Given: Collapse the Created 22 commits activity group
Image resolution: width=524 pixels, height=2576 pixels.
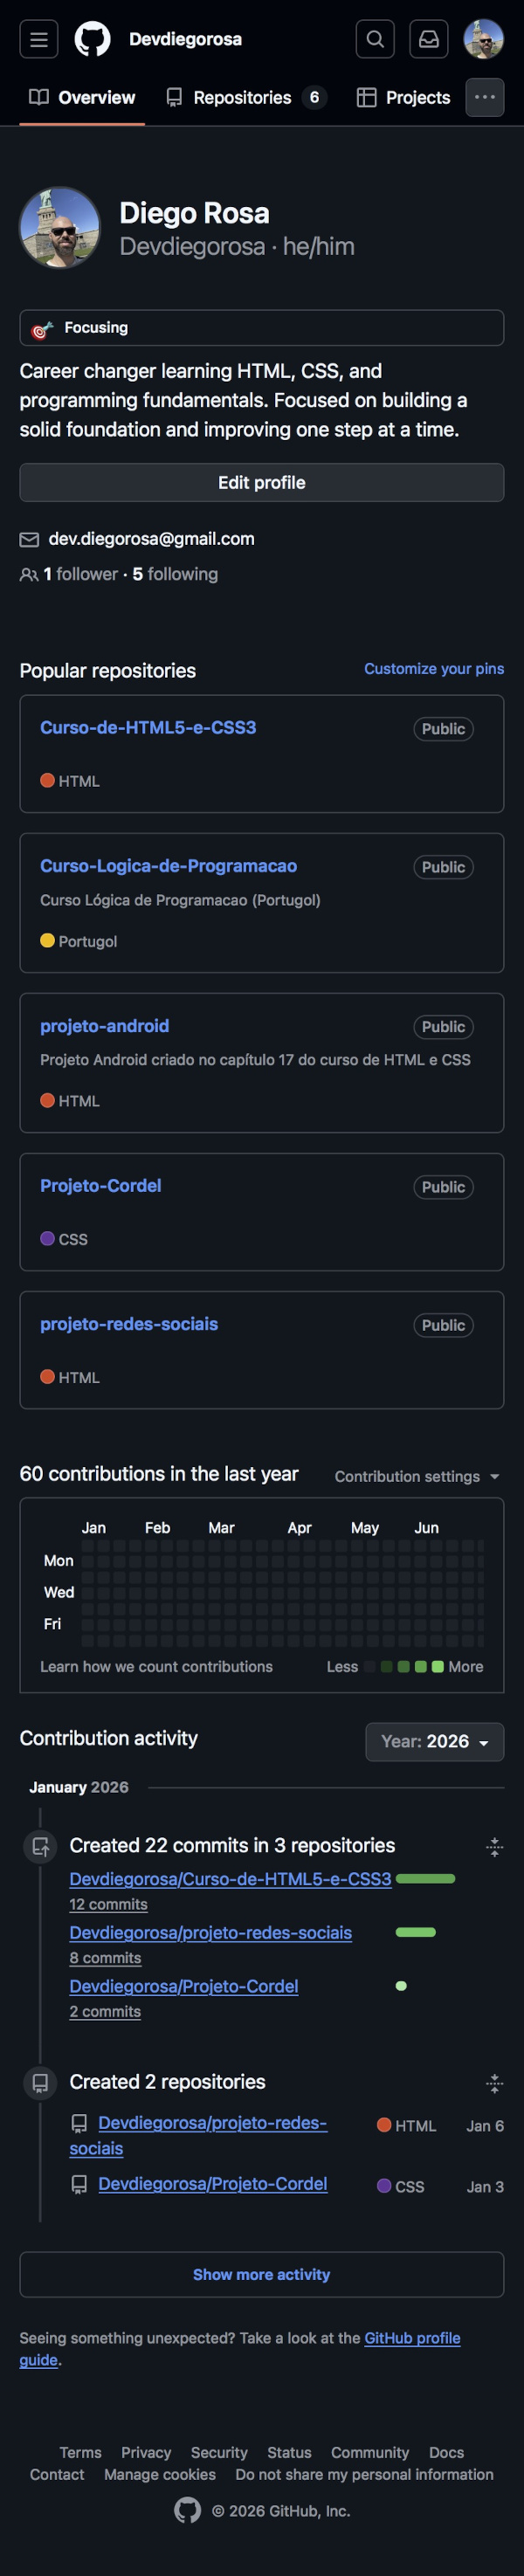Looking at the screenshot, I should [495, 1847].
